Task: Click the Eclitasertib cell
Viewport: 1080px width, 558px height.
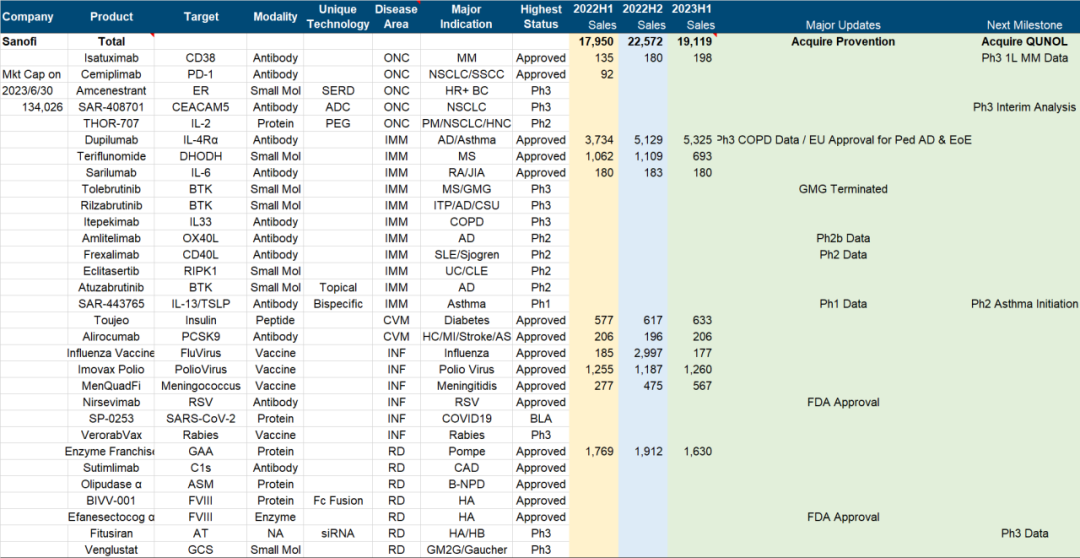Action: click(x=111, y=271)
